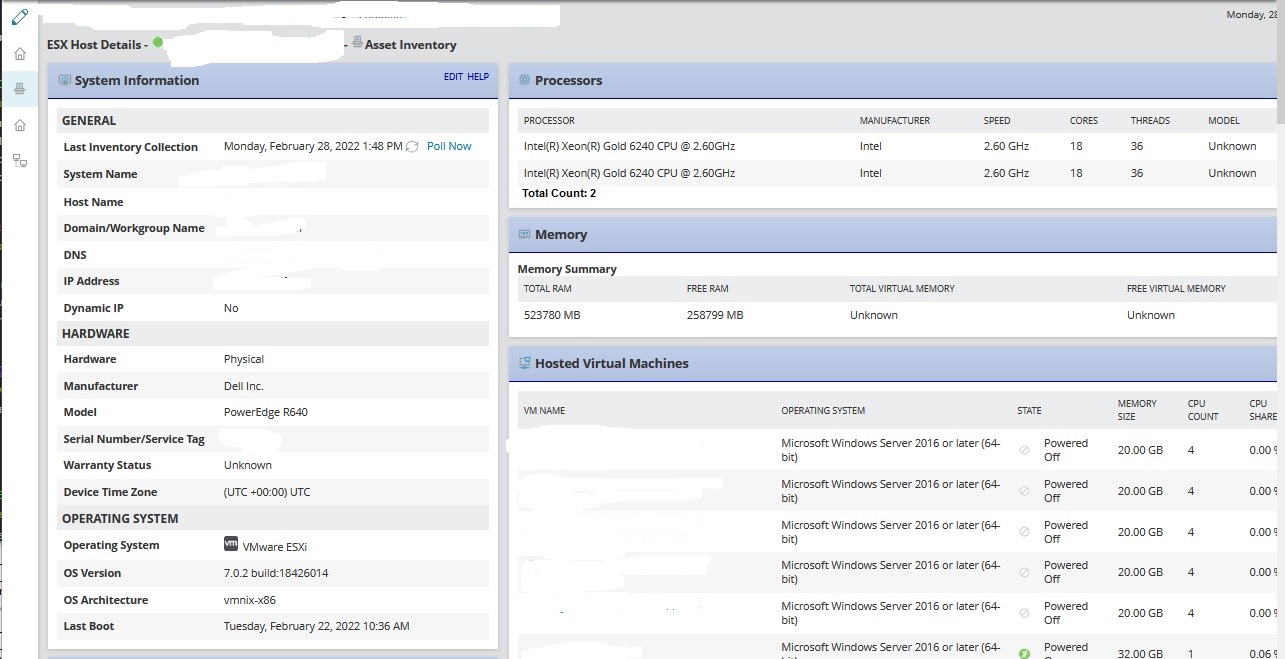Click the Physical hardware value

click(244, 359)
